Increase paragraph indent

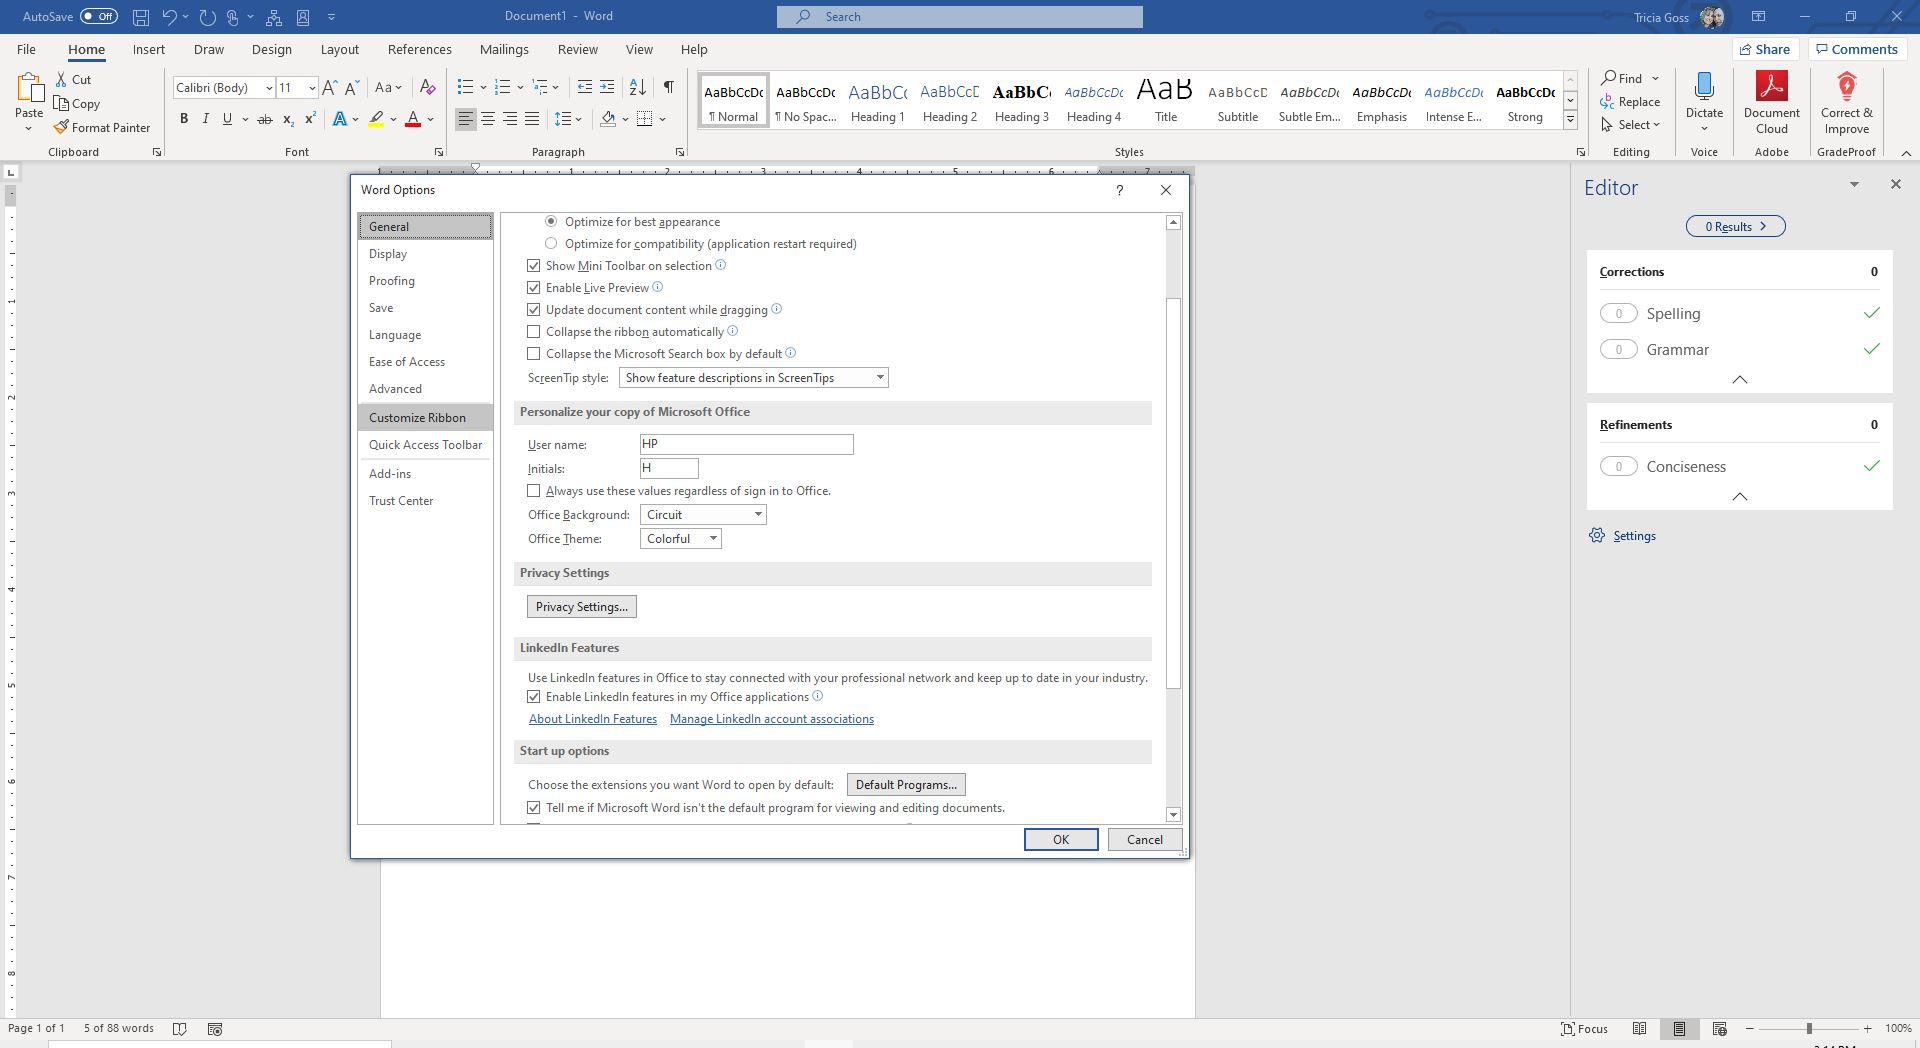[x=607, y=88]
